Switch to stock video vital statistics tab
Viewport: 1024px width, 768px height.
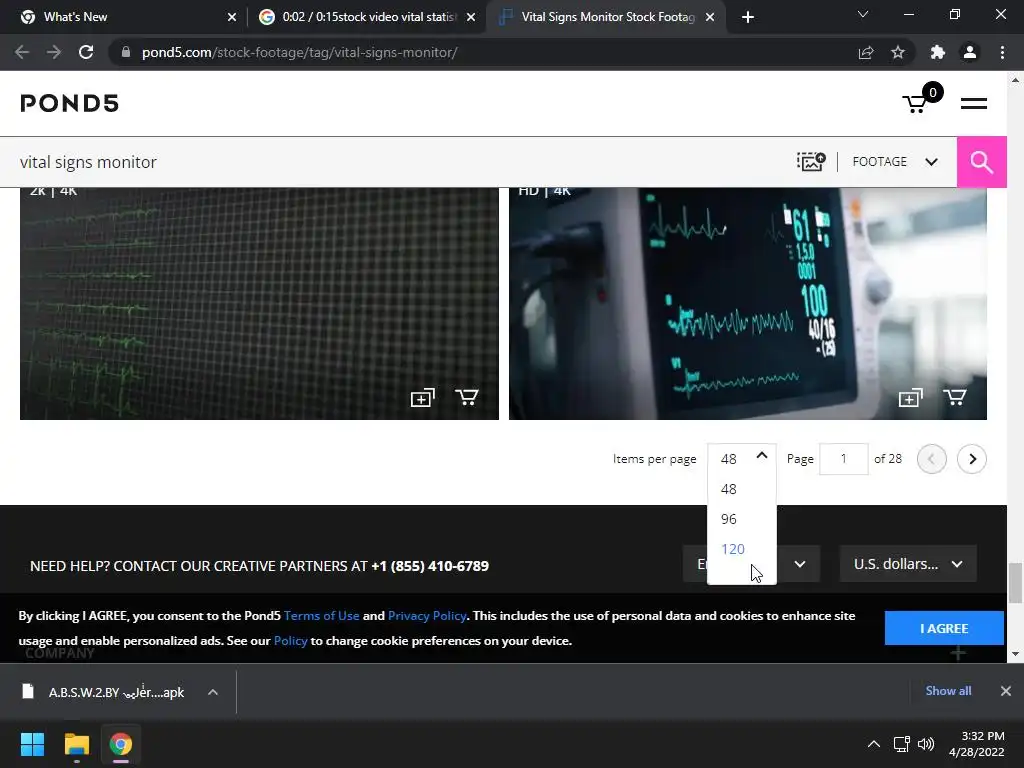367,17
